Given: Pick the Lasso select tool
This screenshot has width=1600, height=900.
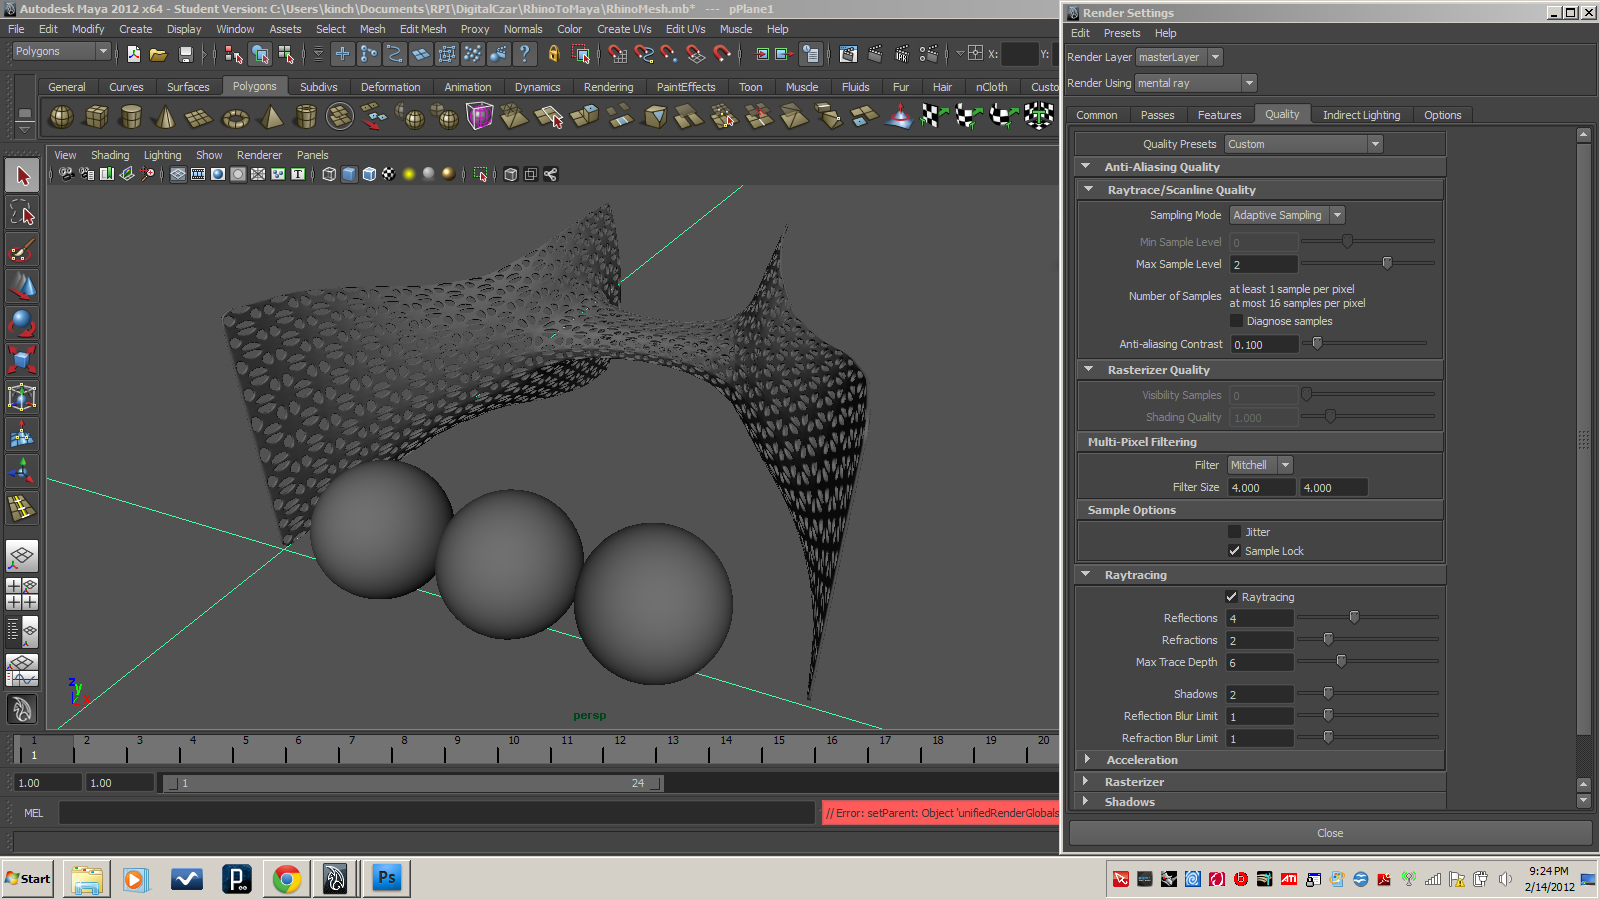Looking at the screenshot, I should pos(21,212).
